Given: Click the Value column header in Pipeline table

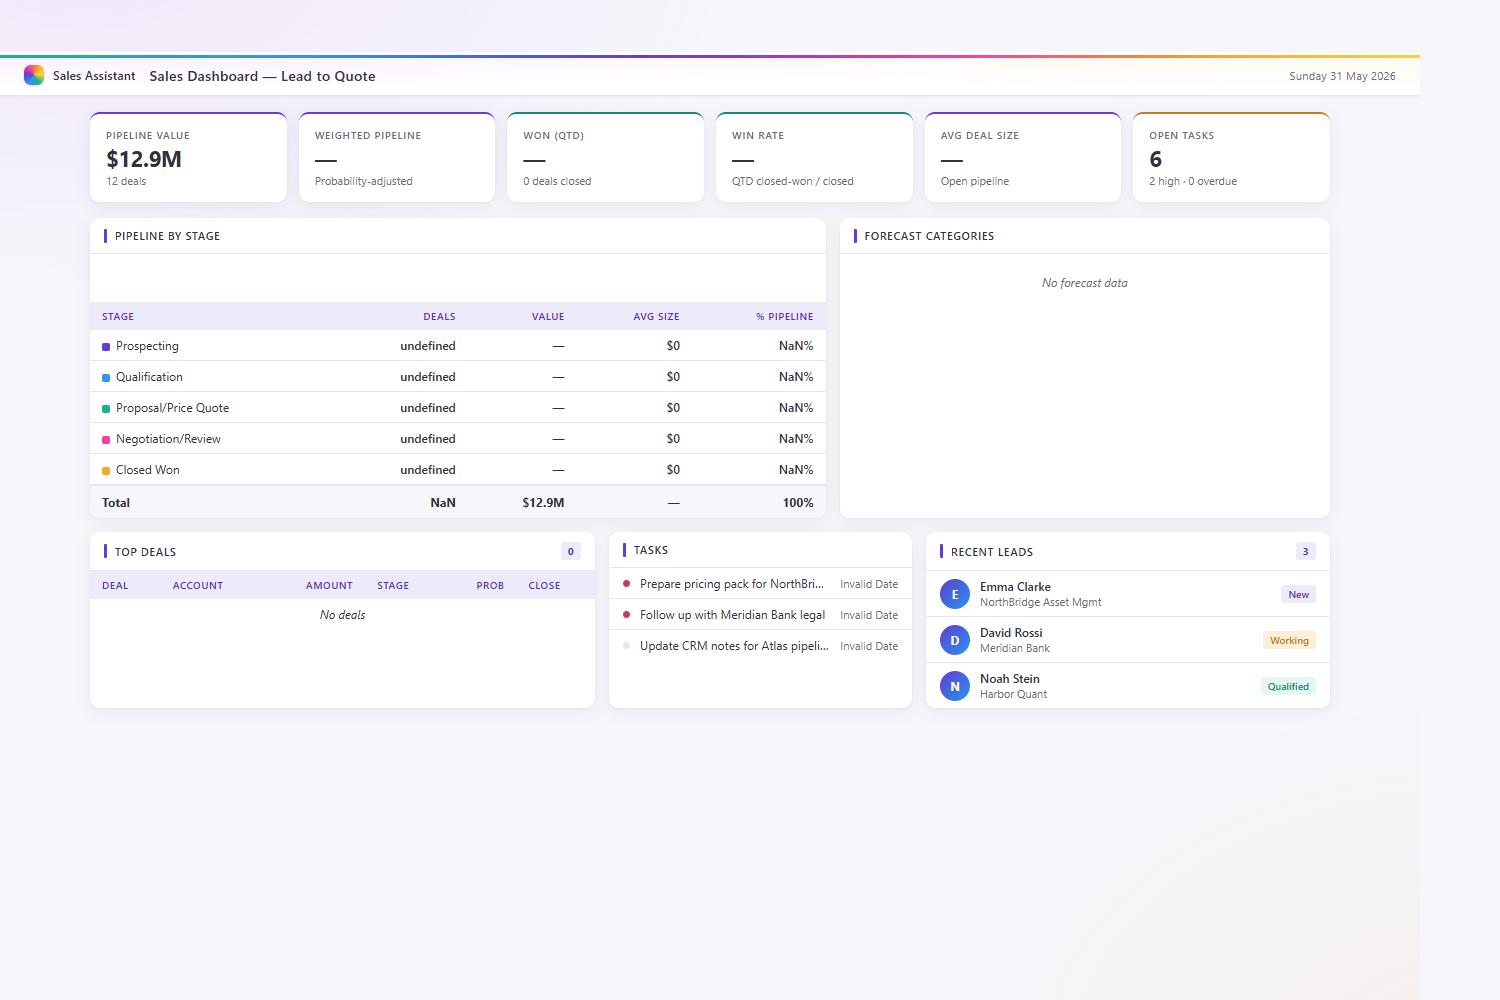Looking at the screenshot, I should (548, 317).
